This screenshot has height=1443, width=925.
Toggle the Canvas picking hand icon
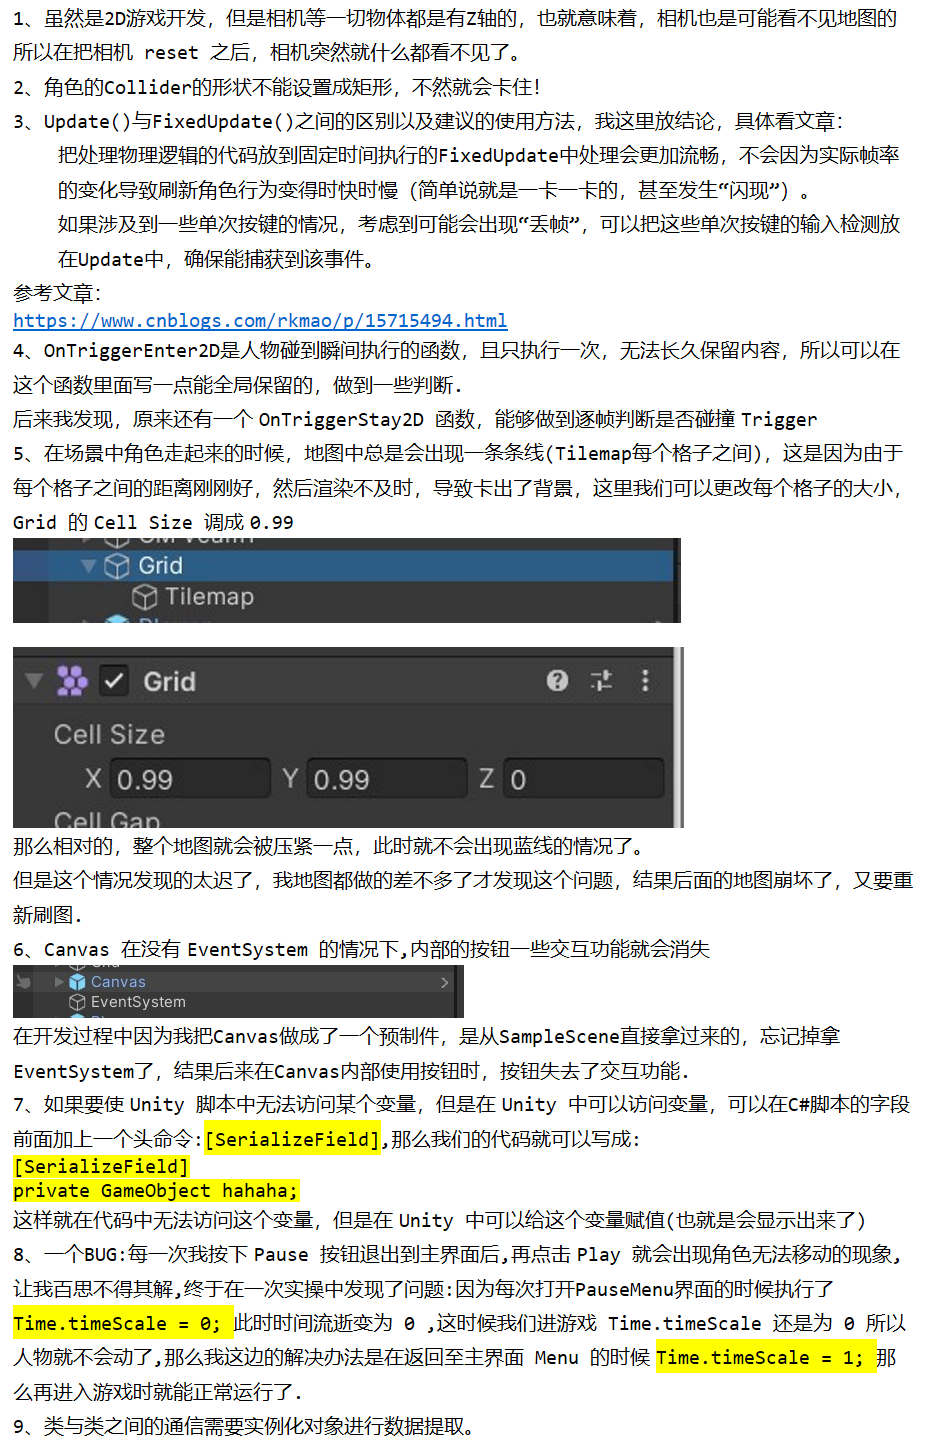point(24,982)
